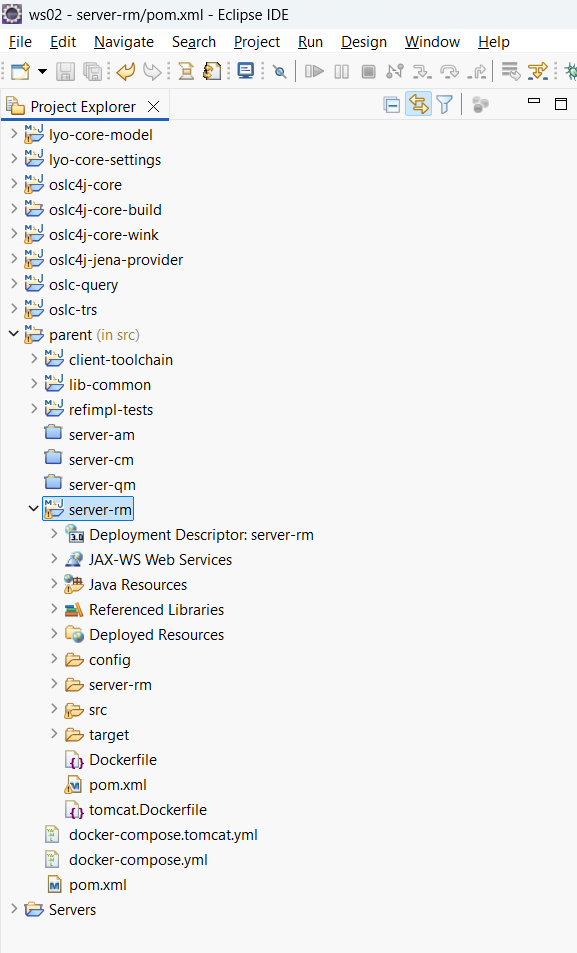
Task: Open the Navigate menu
Action: pyautogui.click(x=124, y=42)
